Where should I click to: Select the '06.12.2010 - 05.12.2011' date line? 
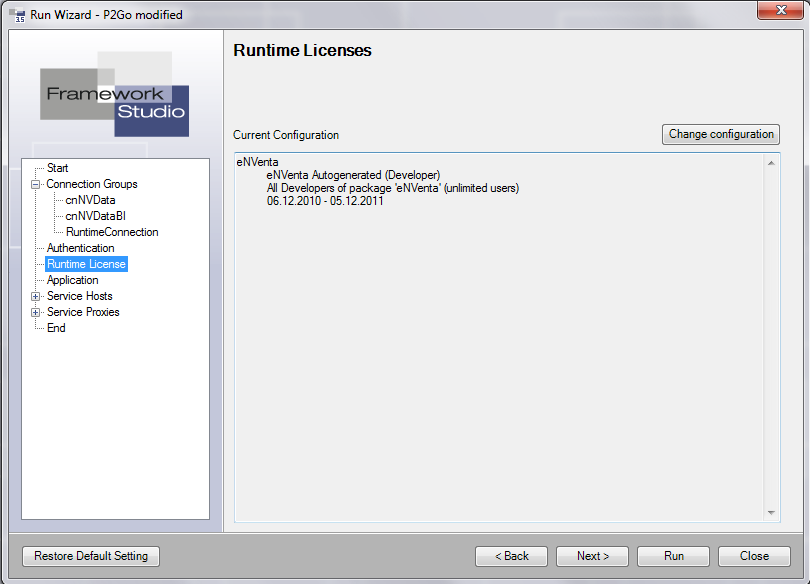[x=325, y=201]
